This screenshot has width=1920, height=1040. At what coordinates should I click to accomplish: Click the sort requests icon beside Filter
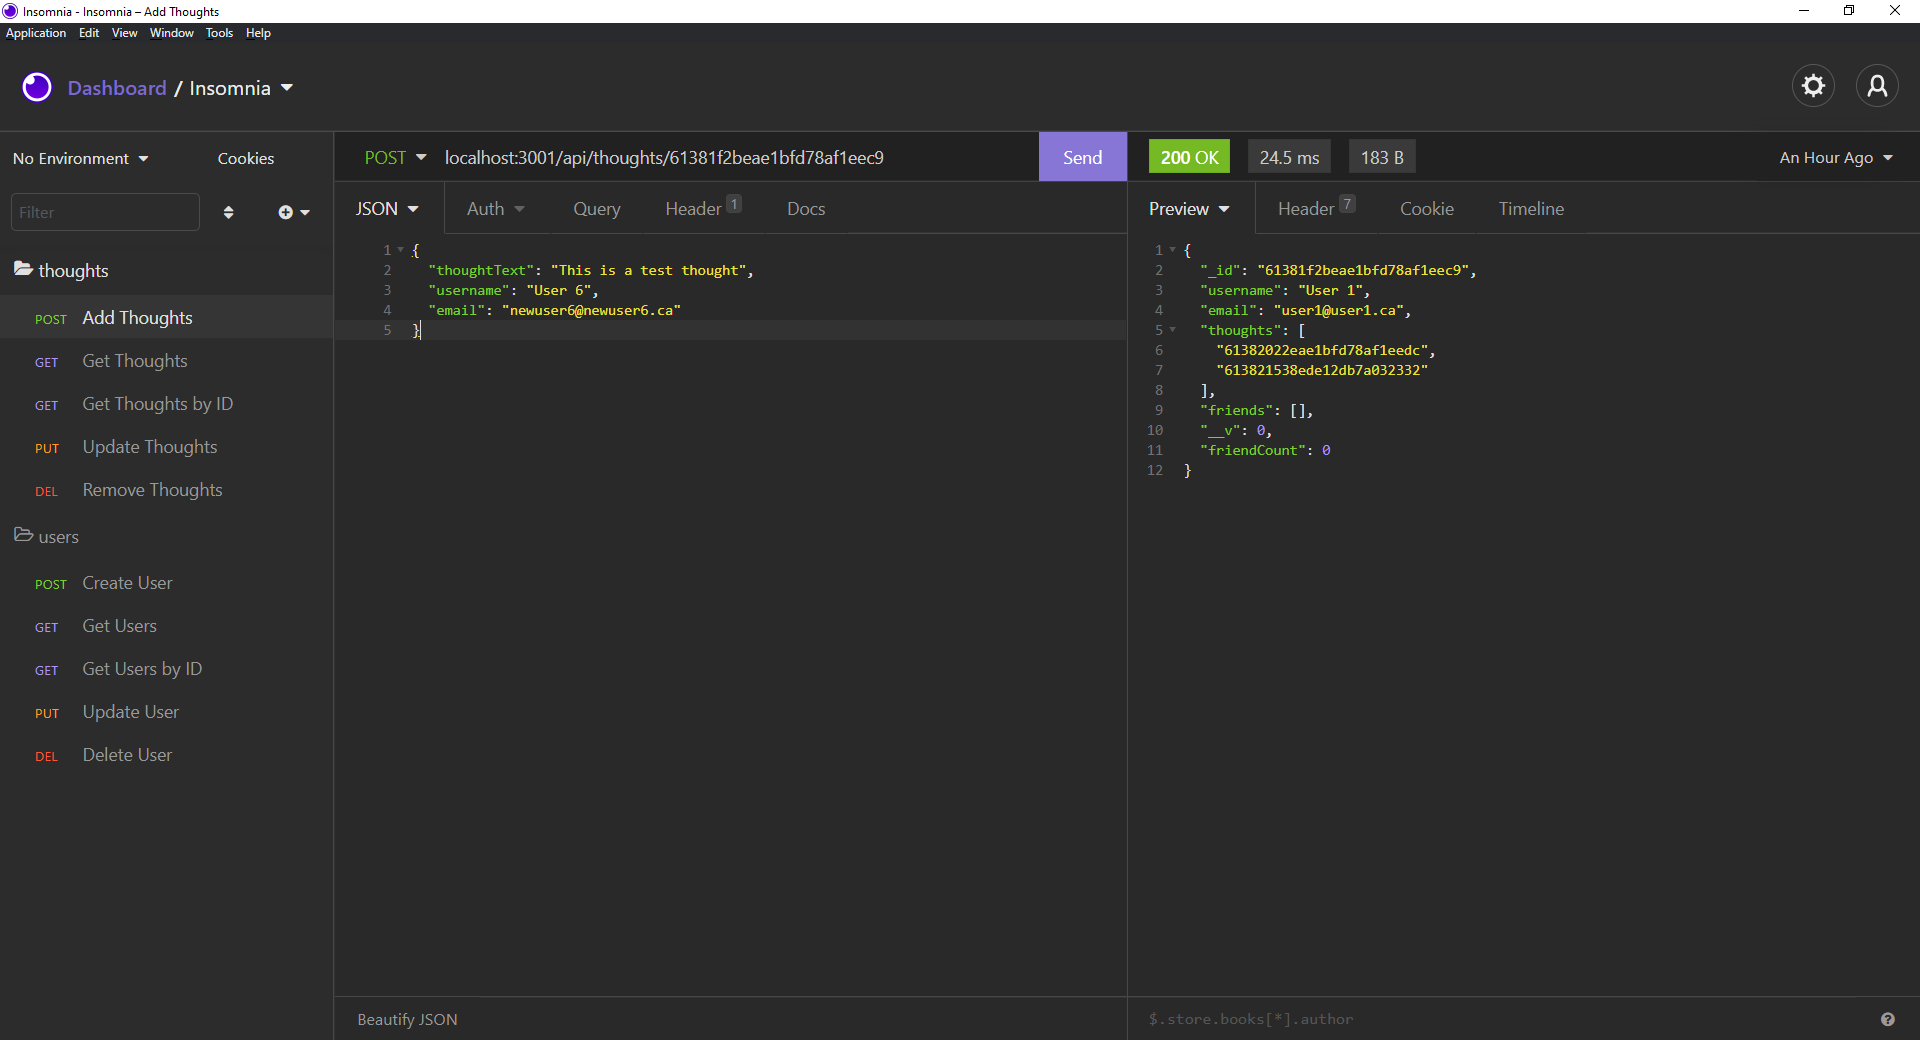[x=228, y=212]
